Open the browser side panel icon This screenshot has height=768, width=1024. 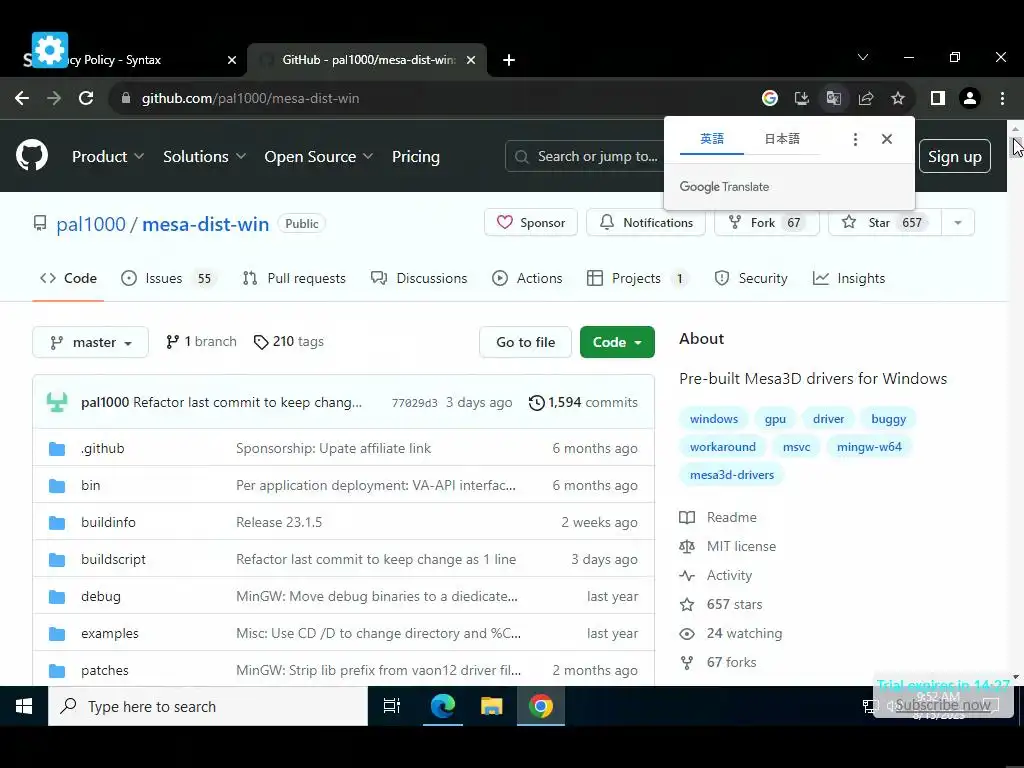(938, 98)
